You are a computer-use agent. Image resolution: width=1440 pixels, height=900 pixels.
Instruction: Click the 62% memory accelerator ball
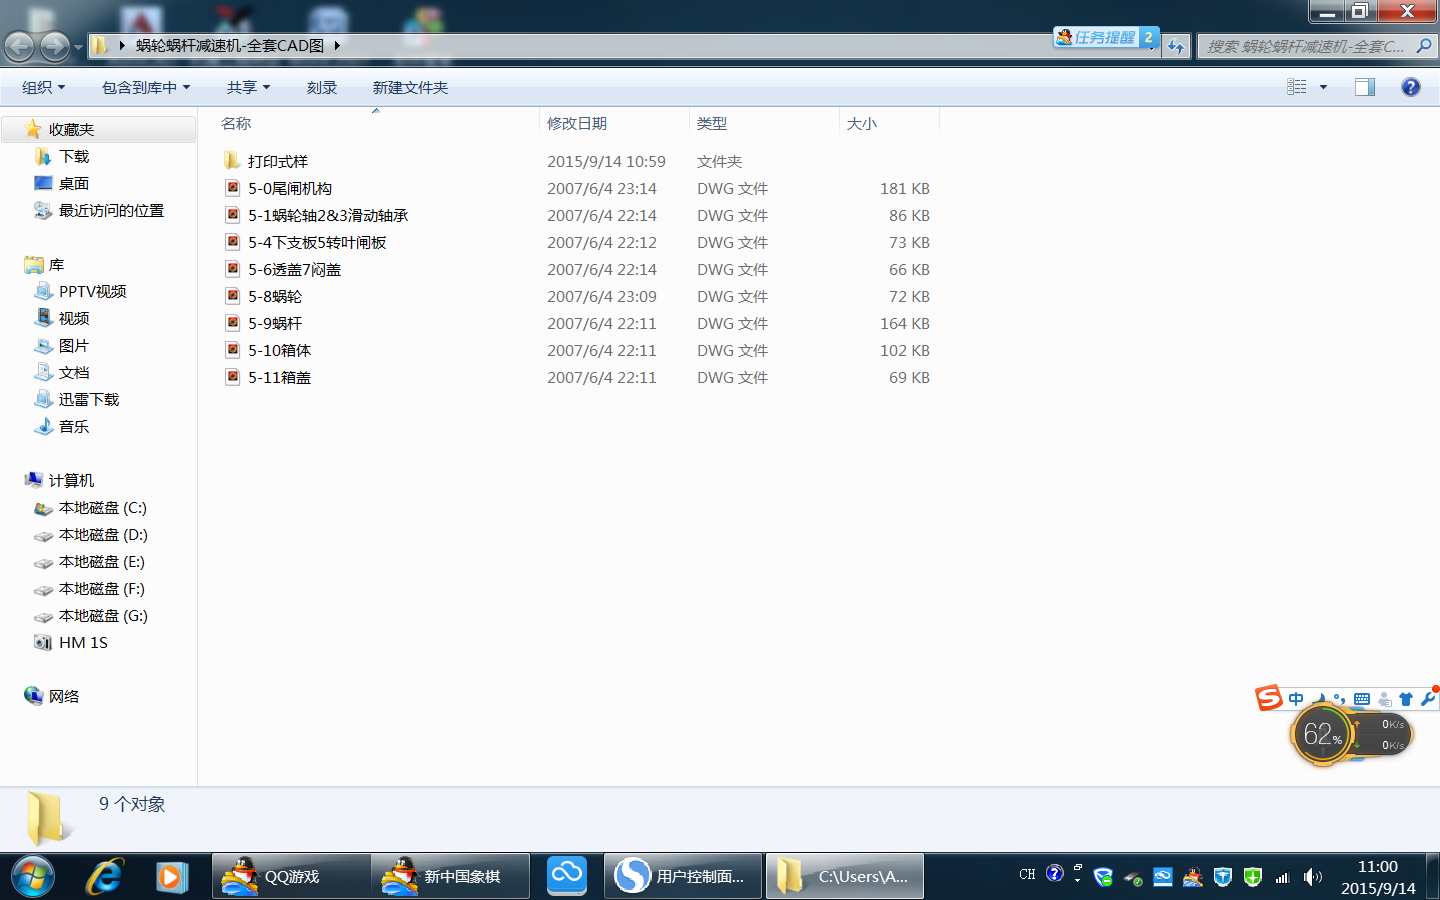tap(1322, 735)
